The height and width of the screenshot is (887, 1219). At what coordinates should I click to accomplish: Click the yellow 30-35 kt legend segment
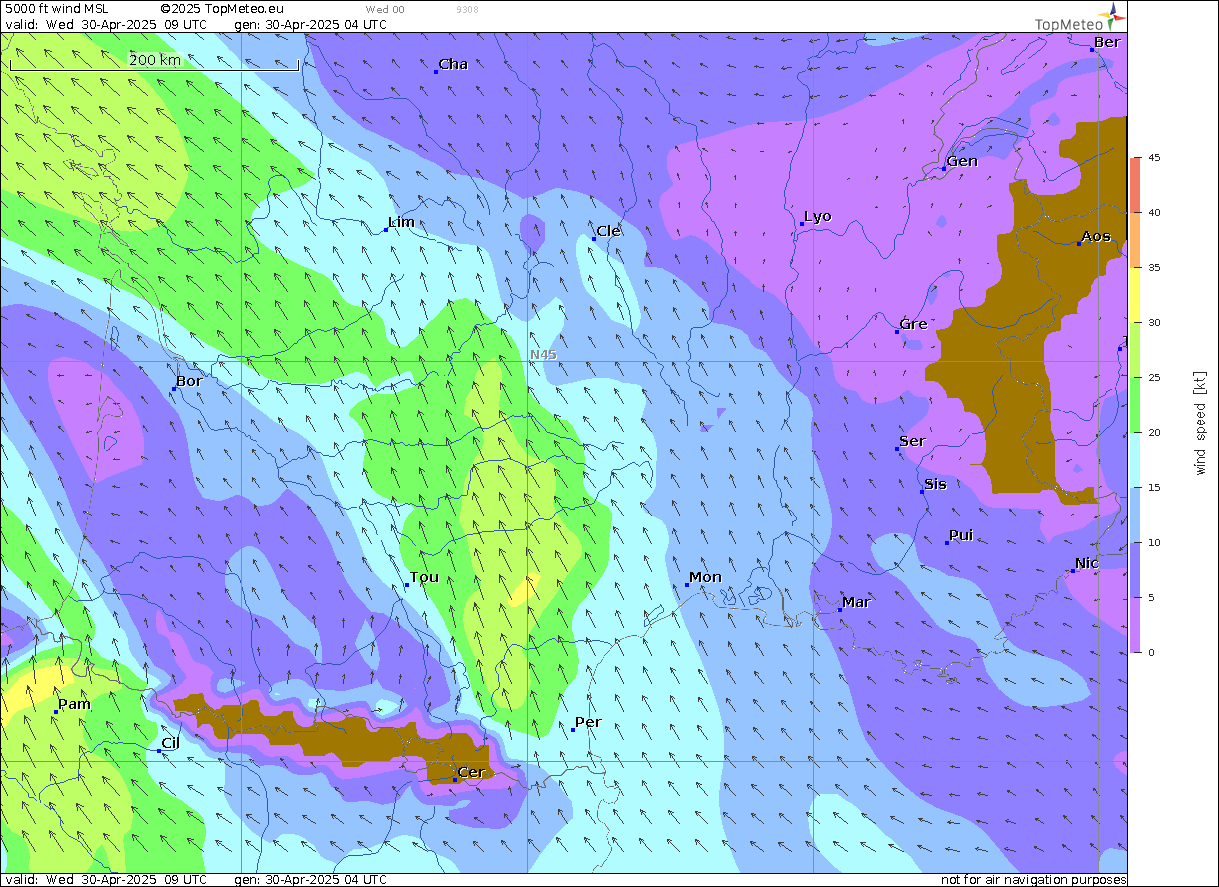click(x=1136, y=295)
